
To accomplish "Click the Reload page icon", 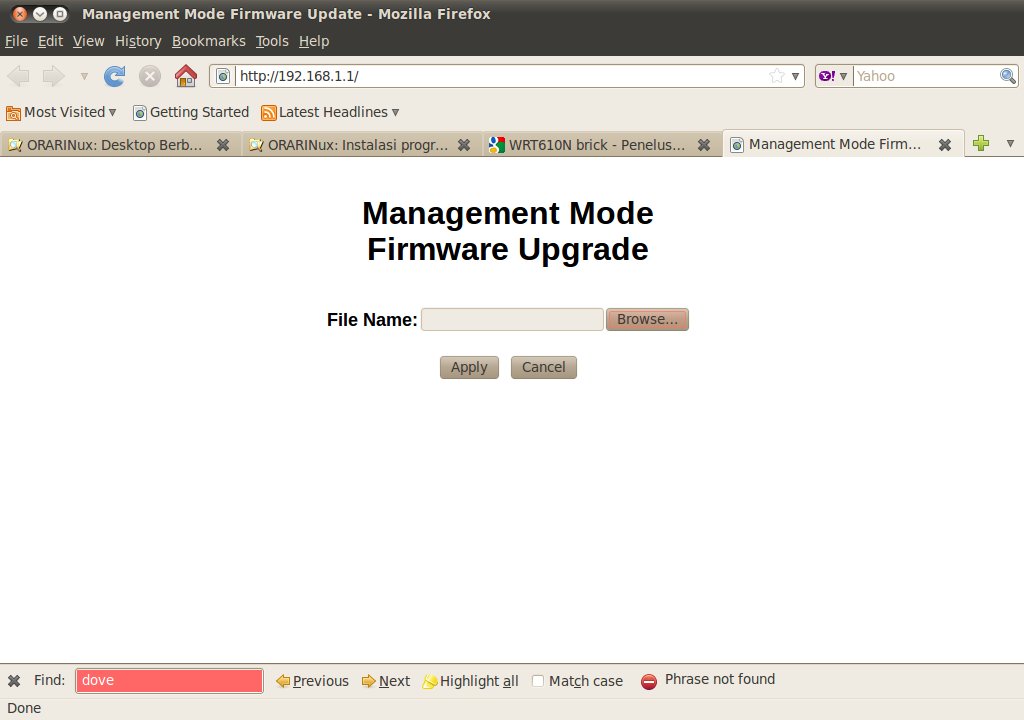I will tap(115, 76).
